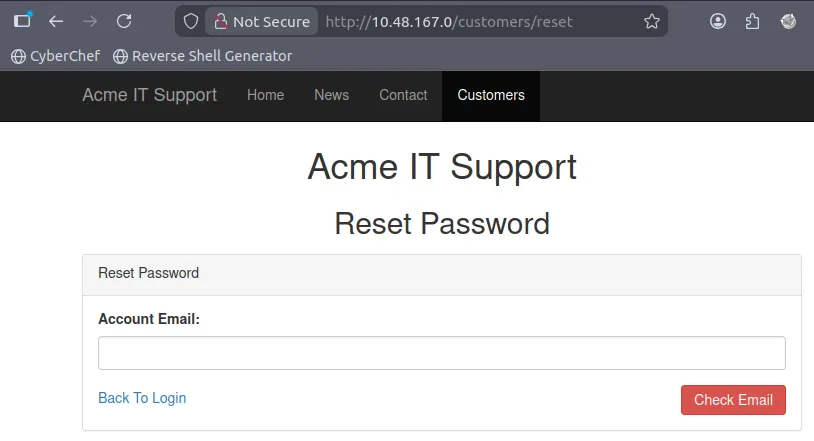This screenshot has width=814, height=441.
Task: Click the rightmost toolbar extension icon
Action: point(788,21)
